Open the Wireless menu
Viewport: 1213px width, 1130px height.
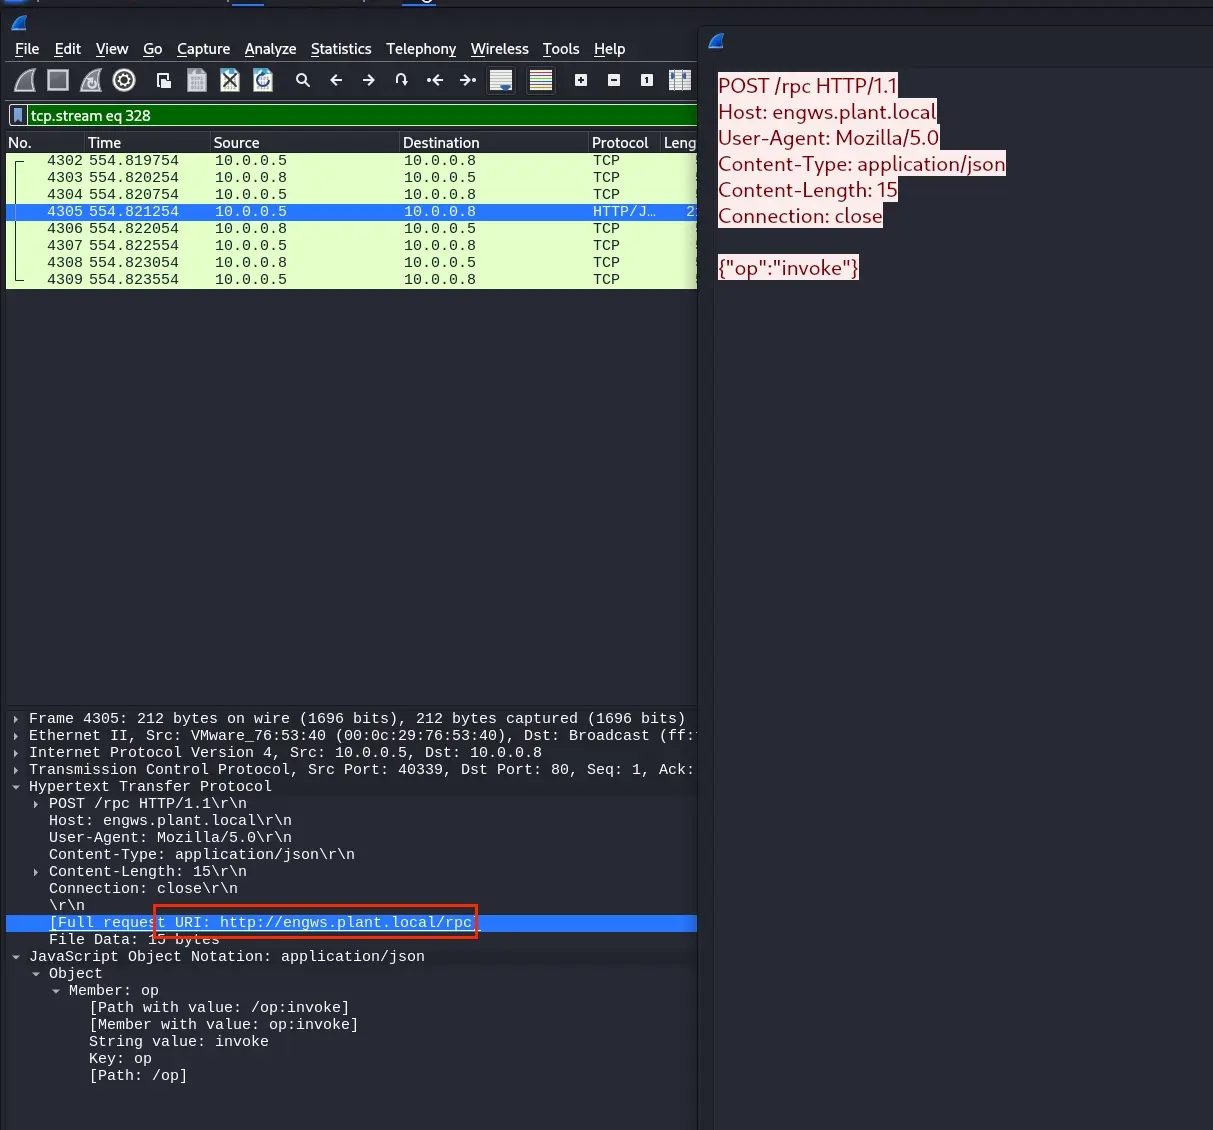pyautogui.click(x=500, y=49)
